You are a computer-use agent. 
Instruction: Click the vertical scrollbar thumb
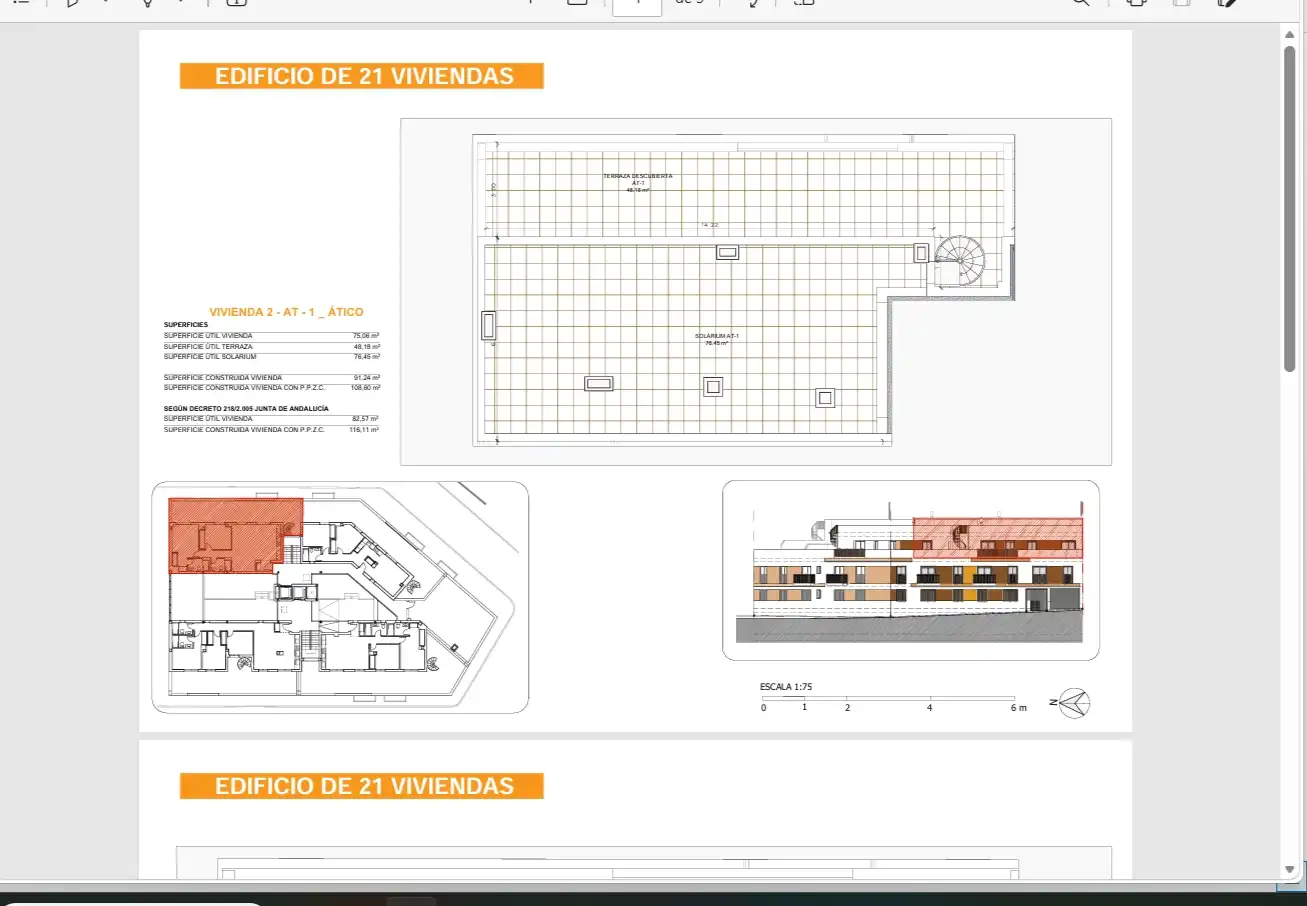click(1290, 209)
